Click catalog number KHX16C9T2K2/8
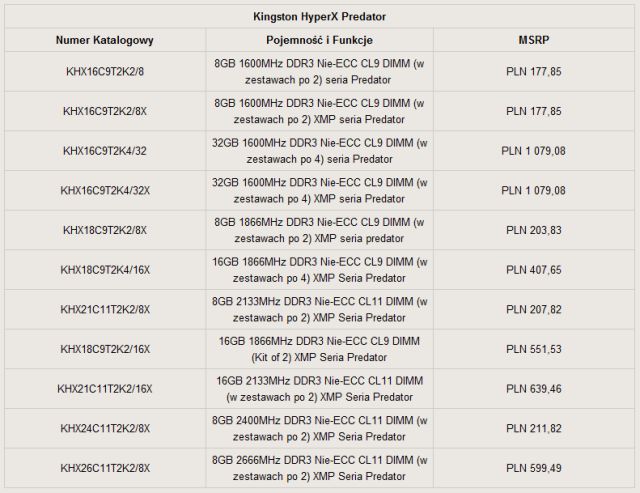Screen dimensions: 640x493 (105, 70)
